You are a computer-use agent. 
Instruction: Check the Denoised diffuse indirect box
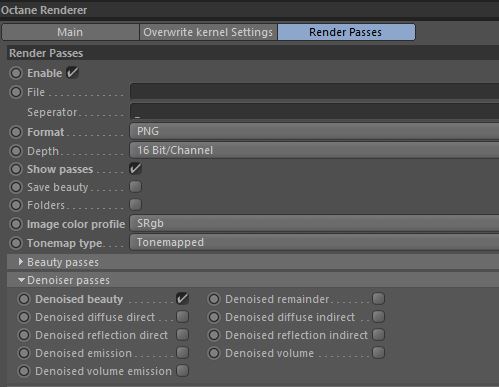(379, 317)
